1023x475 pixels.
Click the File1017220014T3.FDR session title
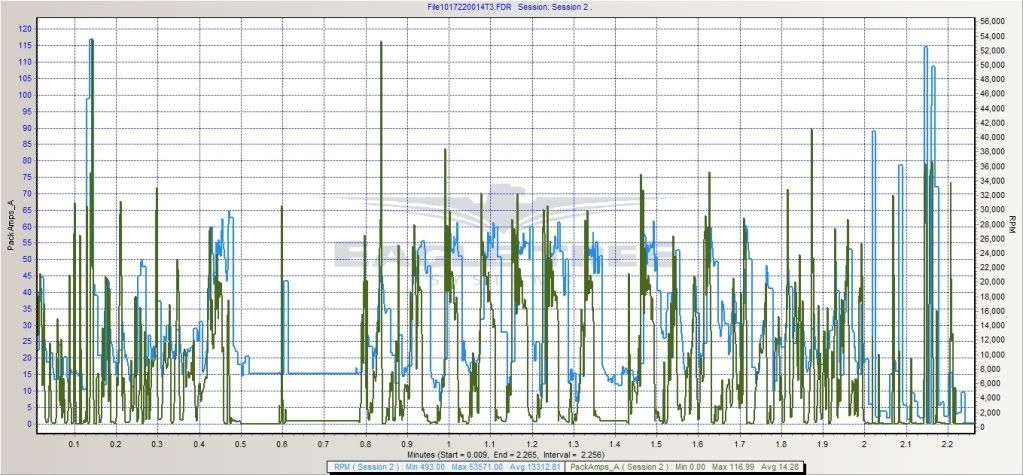(511, 6)
